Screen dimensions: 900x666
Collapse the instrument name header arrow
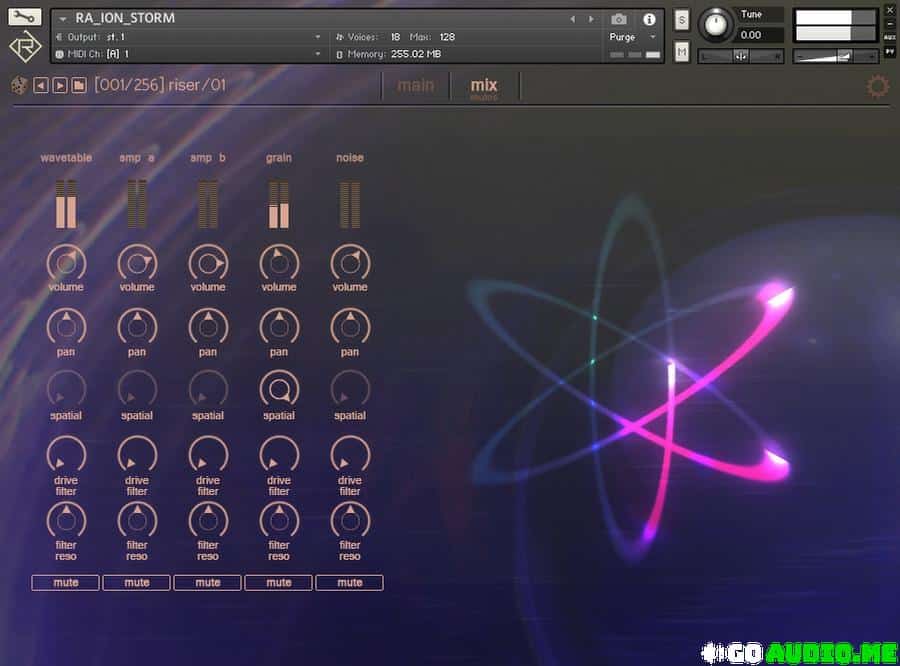pyautogui.click(x=63, y=19)
